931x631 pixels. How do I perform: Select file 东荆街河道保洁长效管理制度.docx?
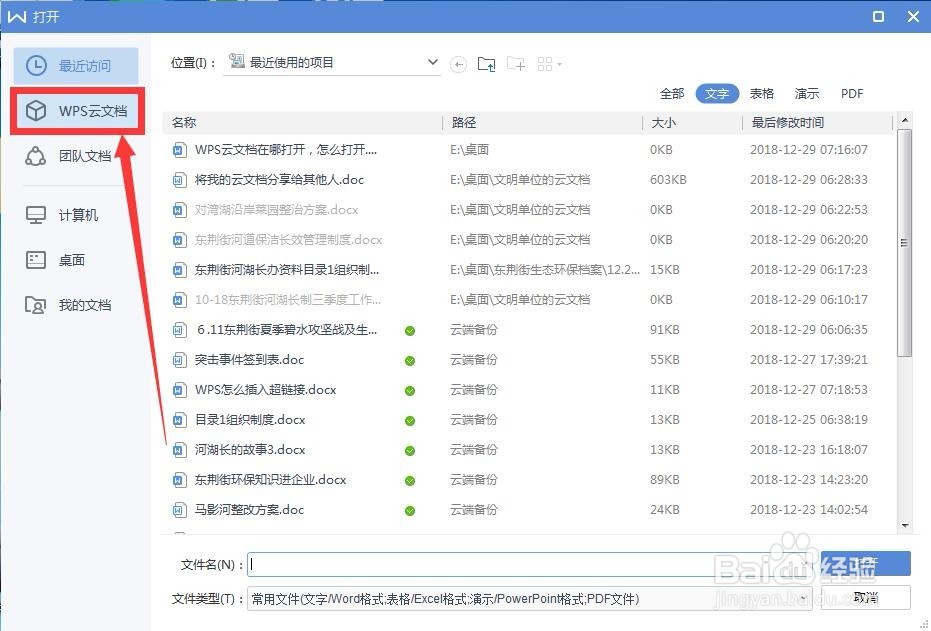pos(289,240)
